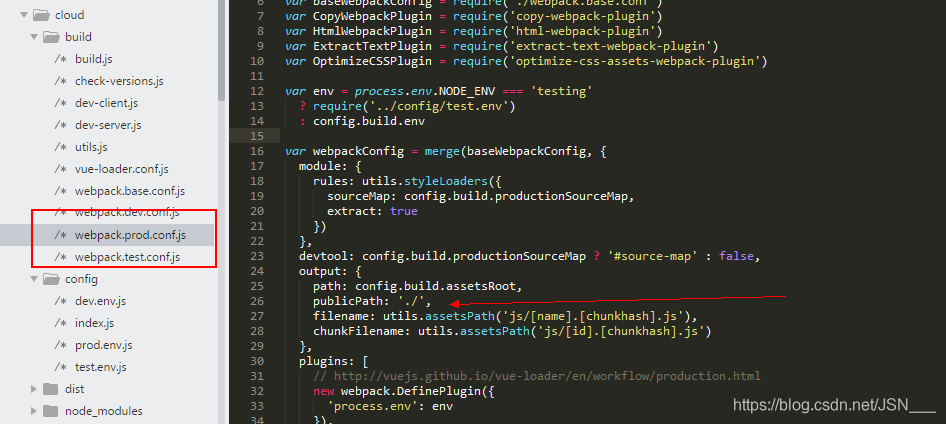This screenshot has height=424, width=946.
Task: Open webpack.dev.conf.js file
Action: pyautogui.click(x=127, y=213)
